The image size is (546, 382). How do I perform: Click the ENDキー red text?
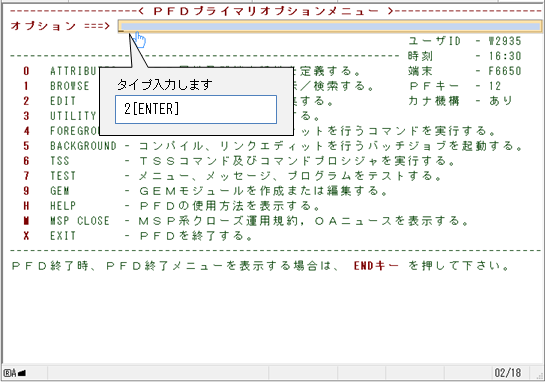click(x=376, y=266)
